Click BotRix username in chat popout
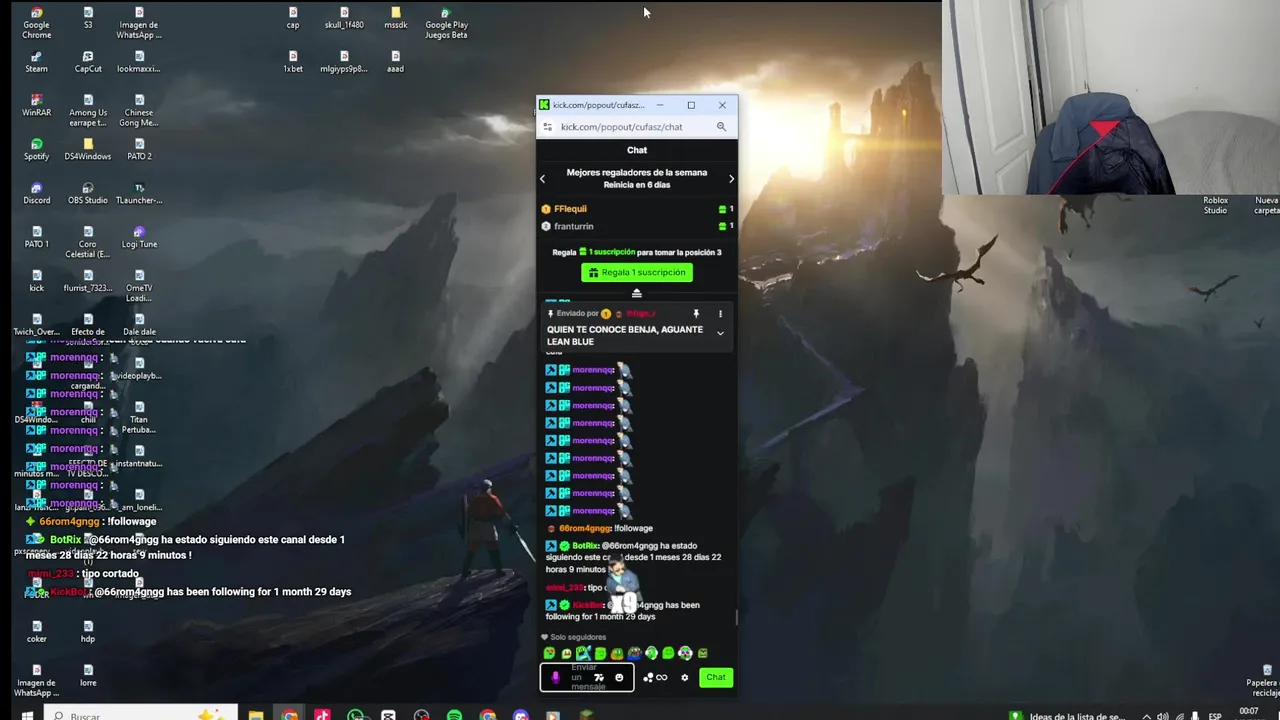This screenshot has height=720, width=1280. click(584, 546)
